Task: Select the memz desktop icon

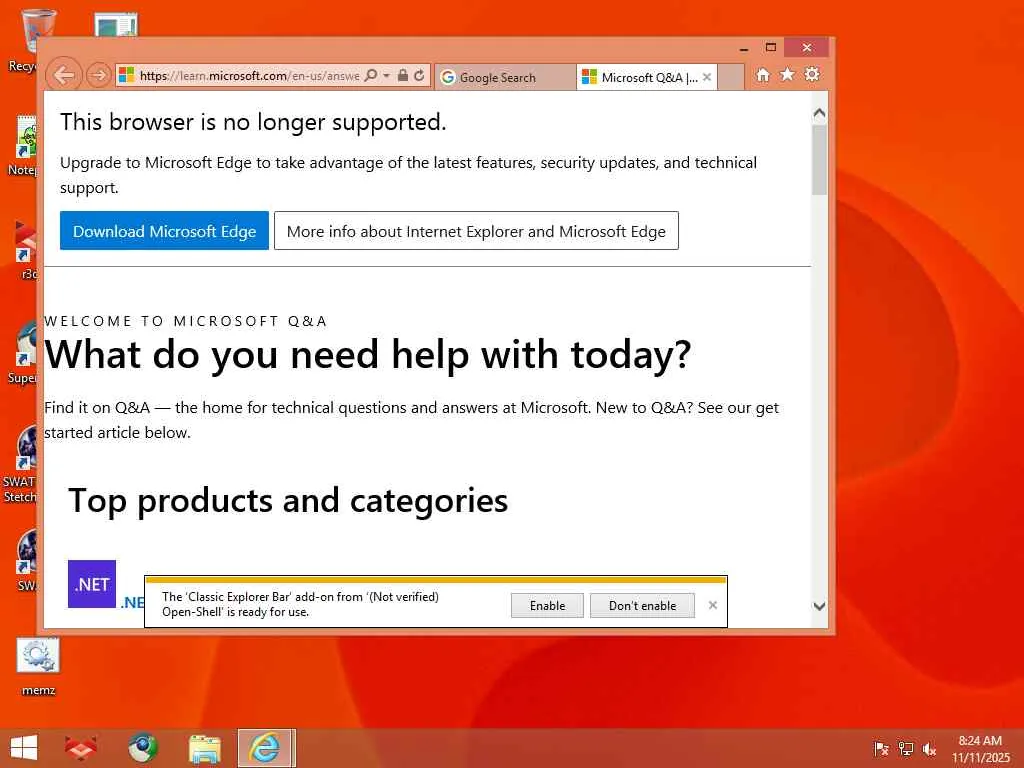Action: click(39, 667)
